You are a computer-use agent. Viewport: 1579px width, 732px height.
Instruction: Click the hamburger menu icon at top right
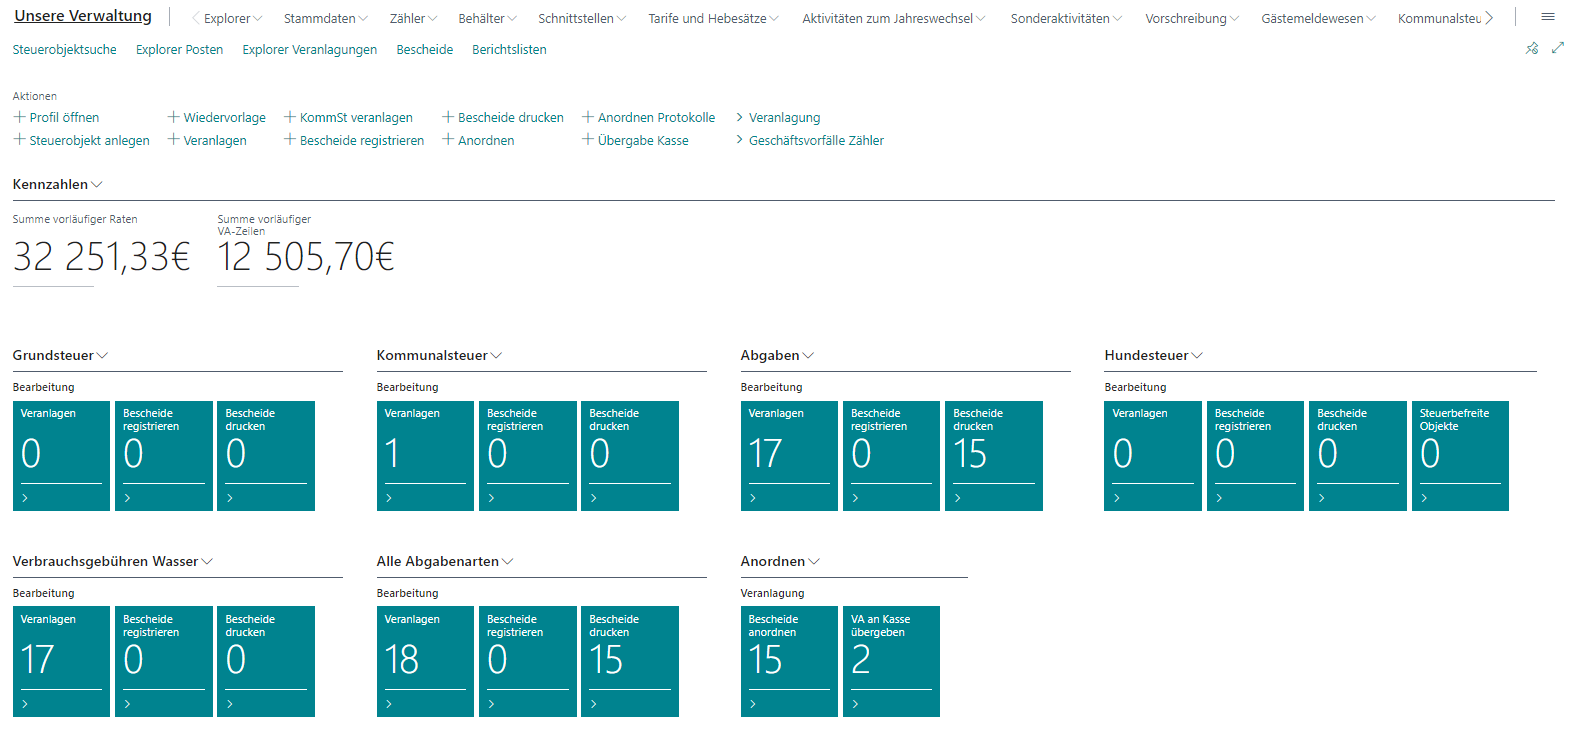[x=1547, y=17]
